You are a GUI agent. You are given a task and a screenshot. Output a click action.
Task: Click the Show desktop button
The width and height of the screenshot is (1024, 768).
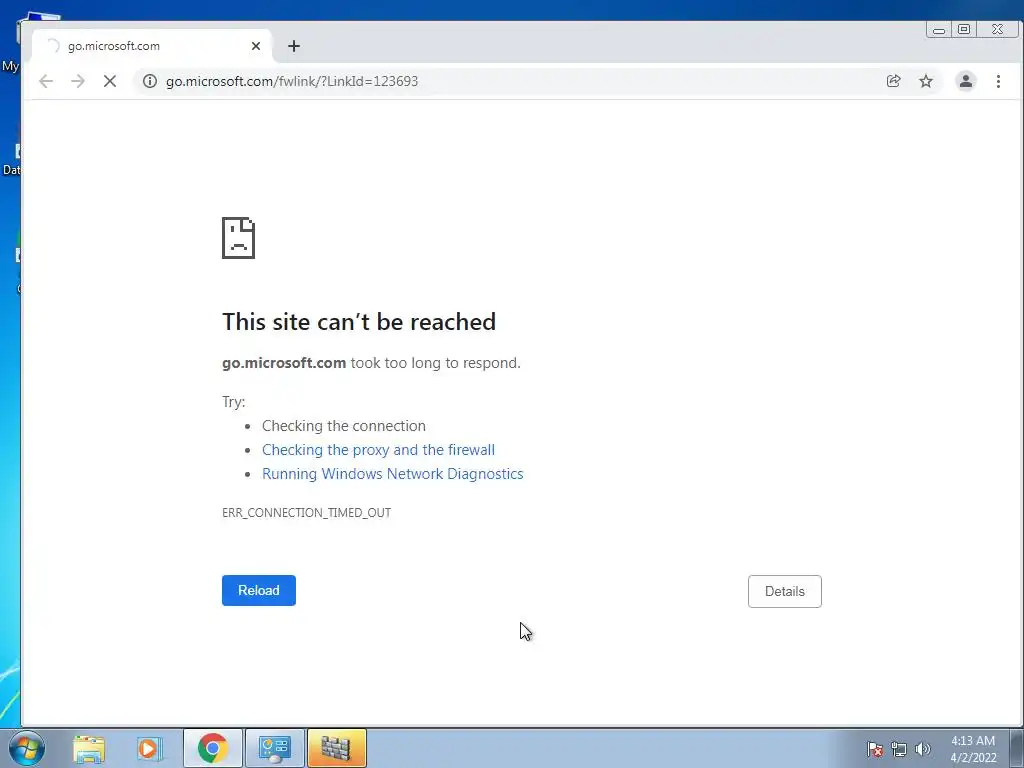1017,748
